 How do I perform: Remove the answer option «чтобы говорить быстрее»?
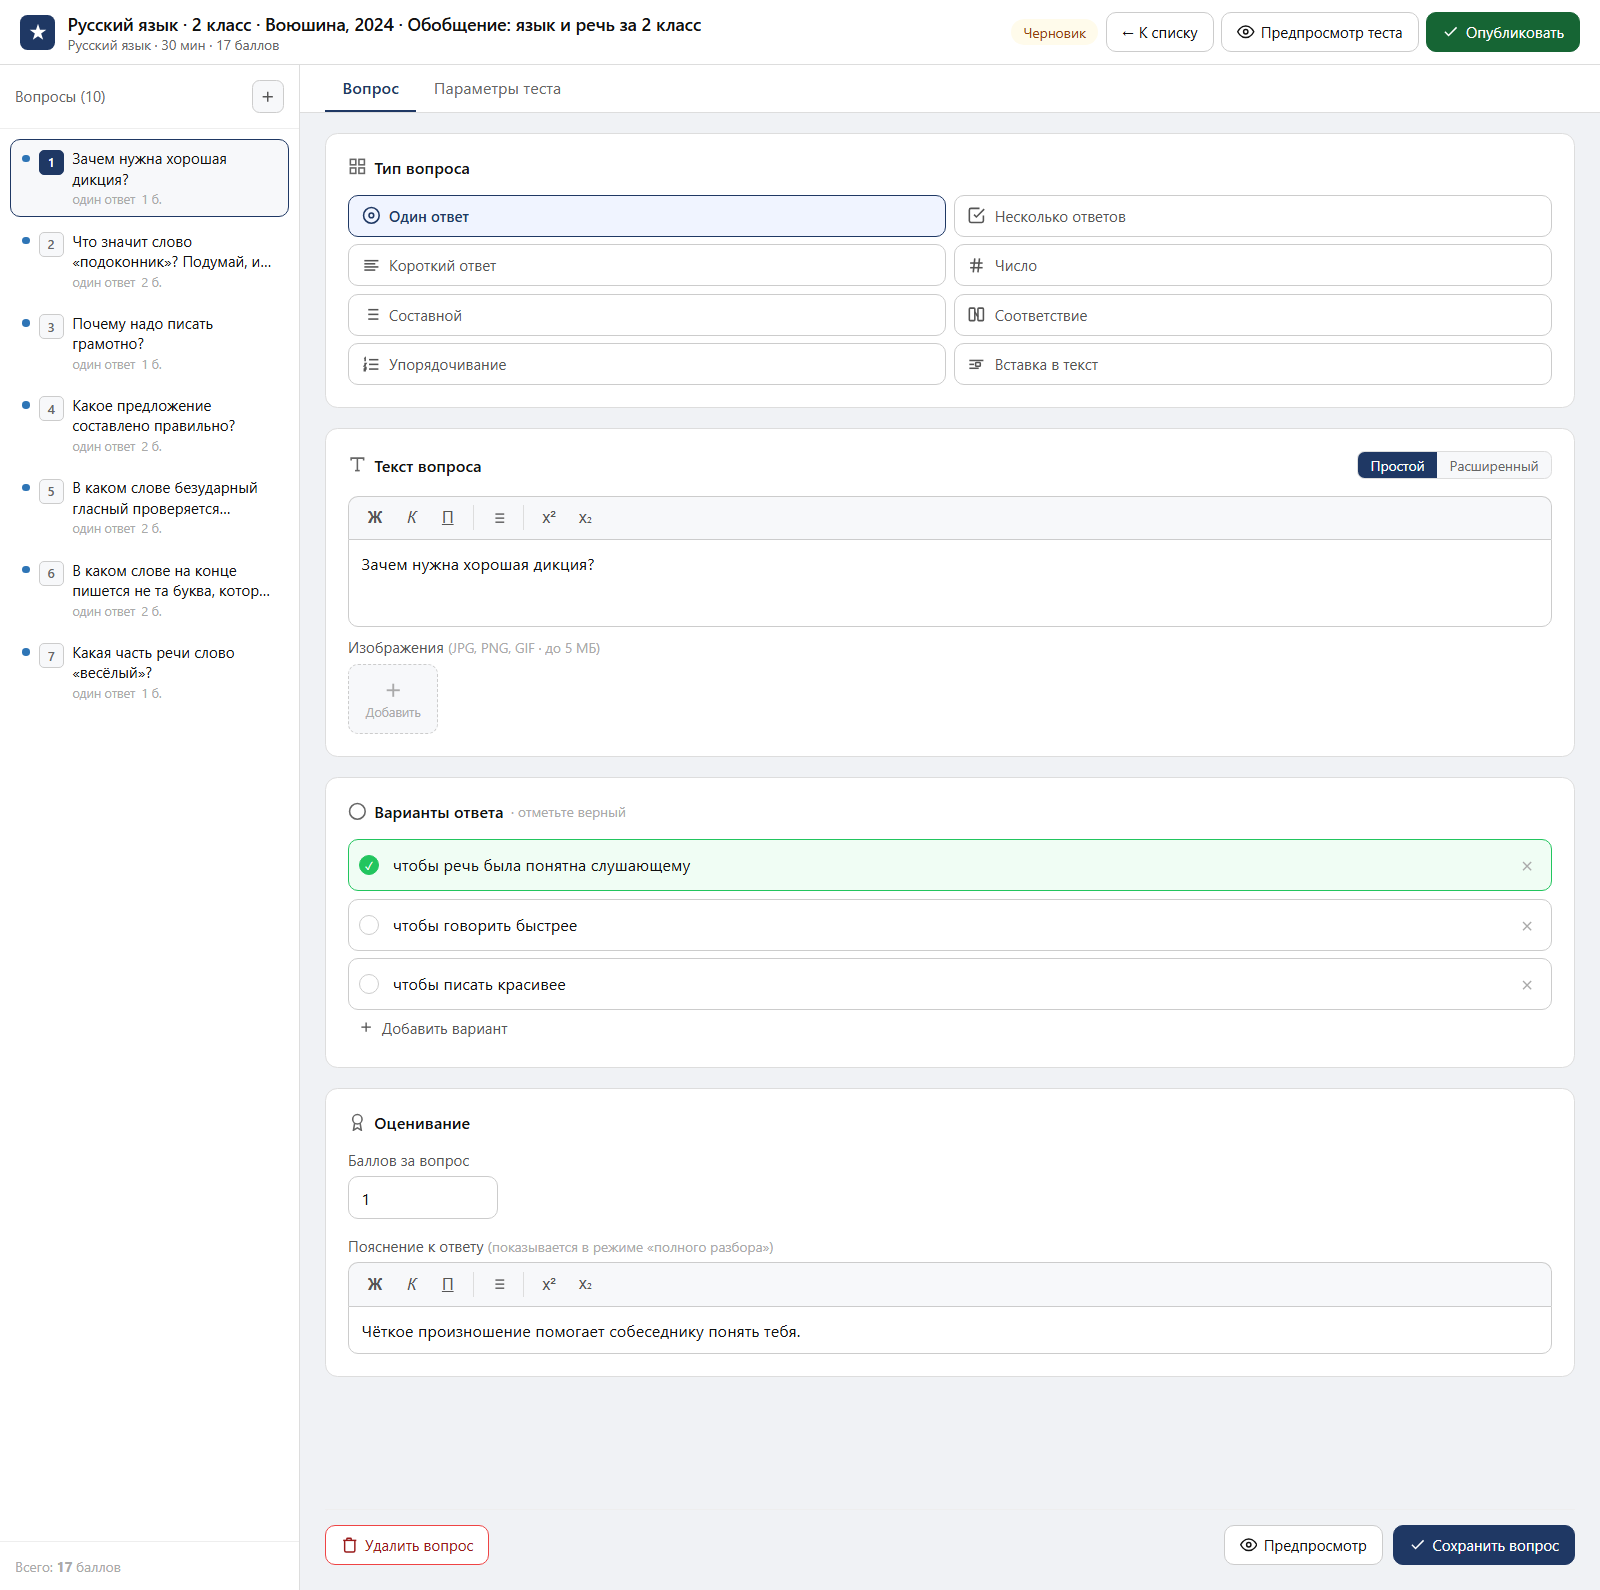coord(1527,926)
